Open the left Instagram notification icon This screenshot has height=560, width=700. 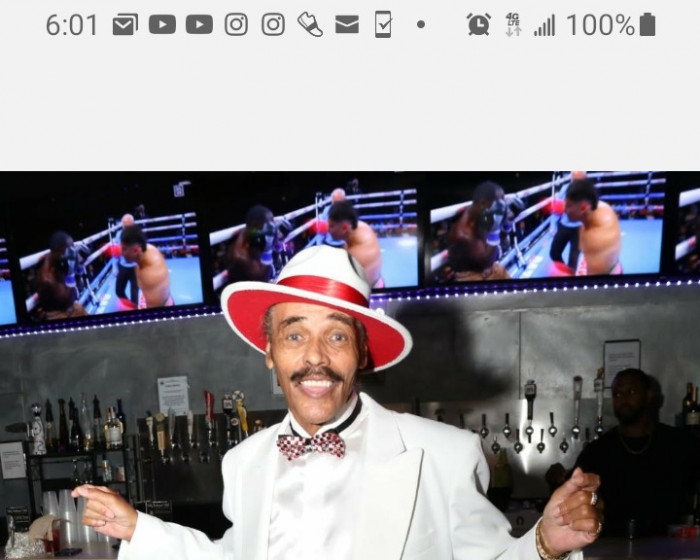pos(236,25)
